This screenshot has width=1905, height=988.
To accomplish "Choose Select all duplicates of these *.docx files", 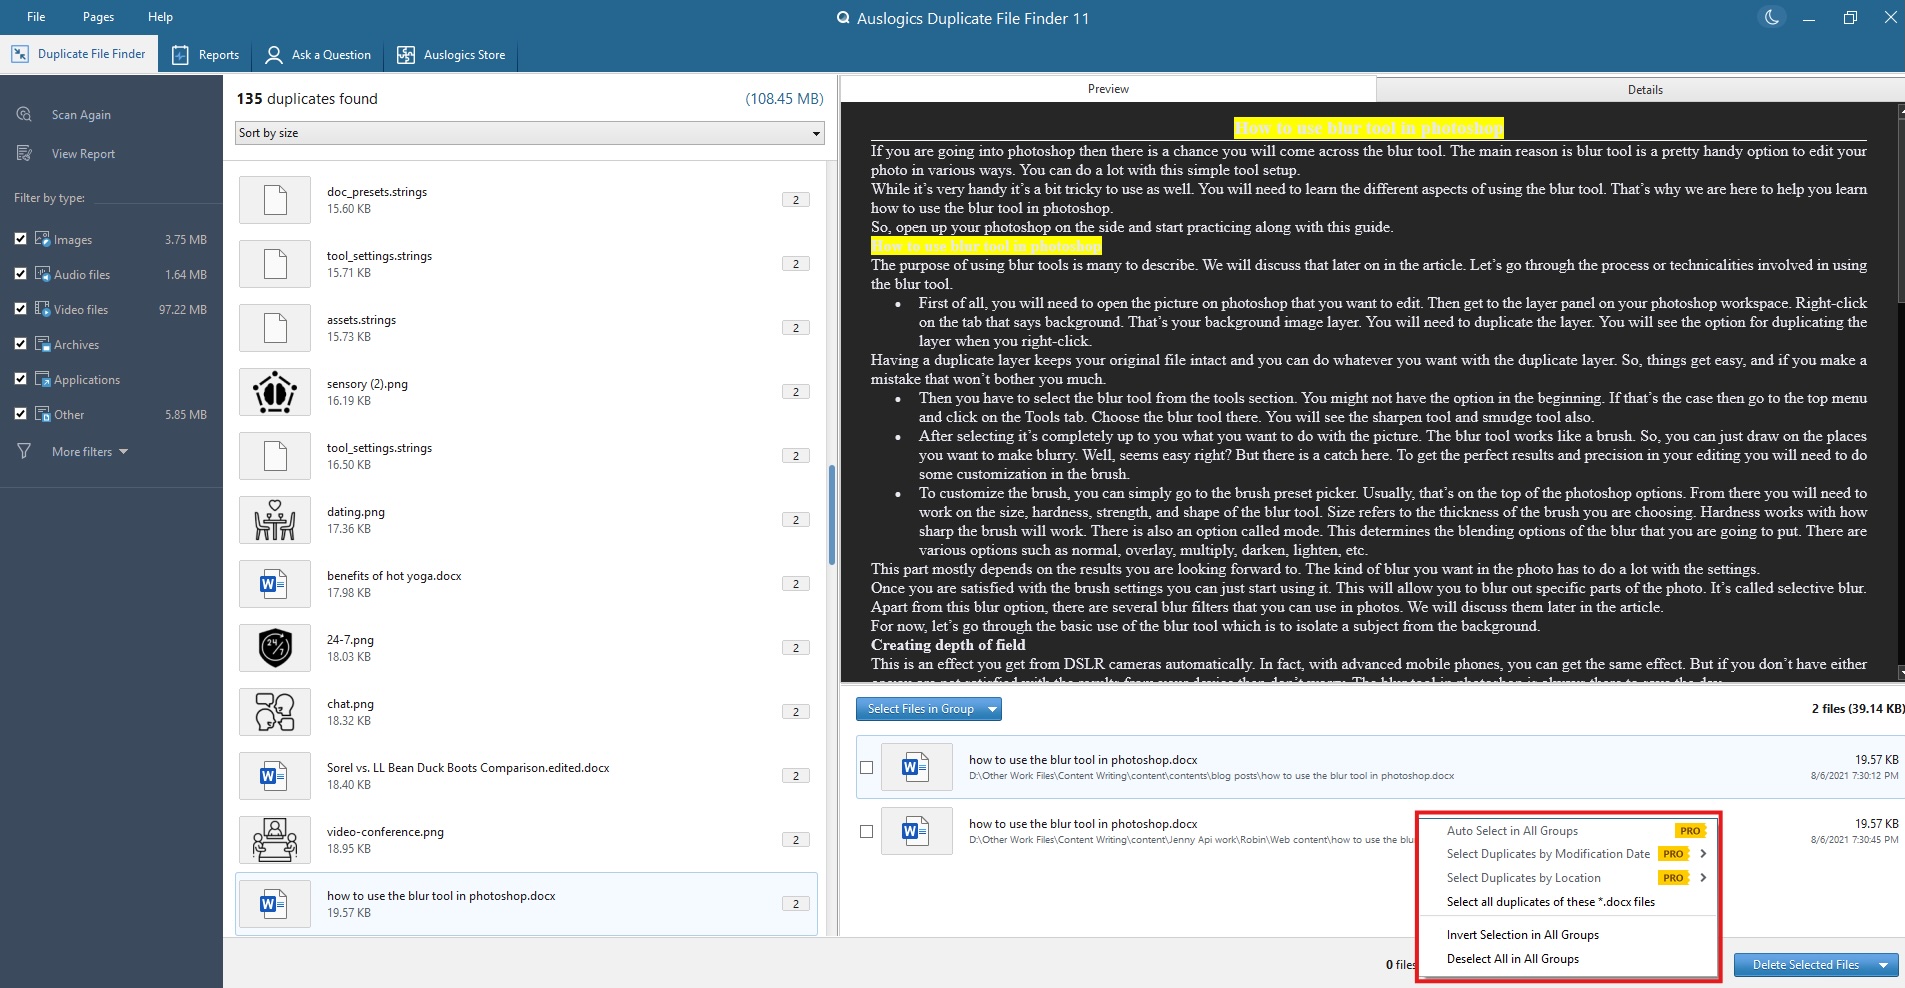I will (x=1550, y=902).
